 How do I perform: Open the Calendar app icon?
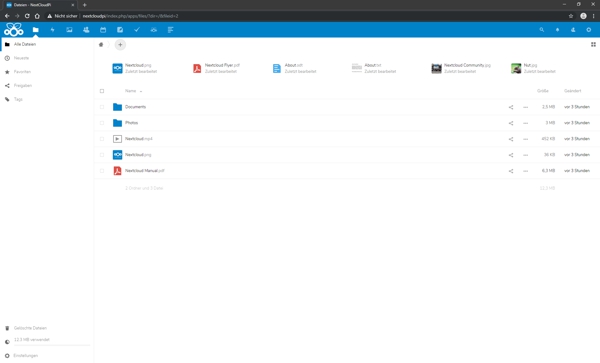coord(103,29)
